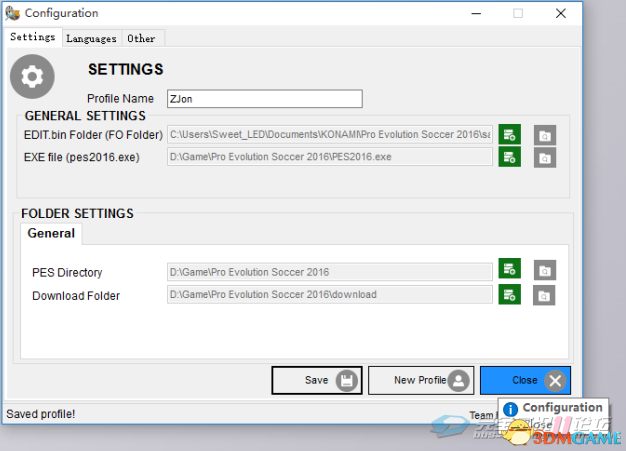Click the gray browse folder icon for PES Directory
Image resolution: width=626 pixels, height=451 pixels.
[545, 270]
